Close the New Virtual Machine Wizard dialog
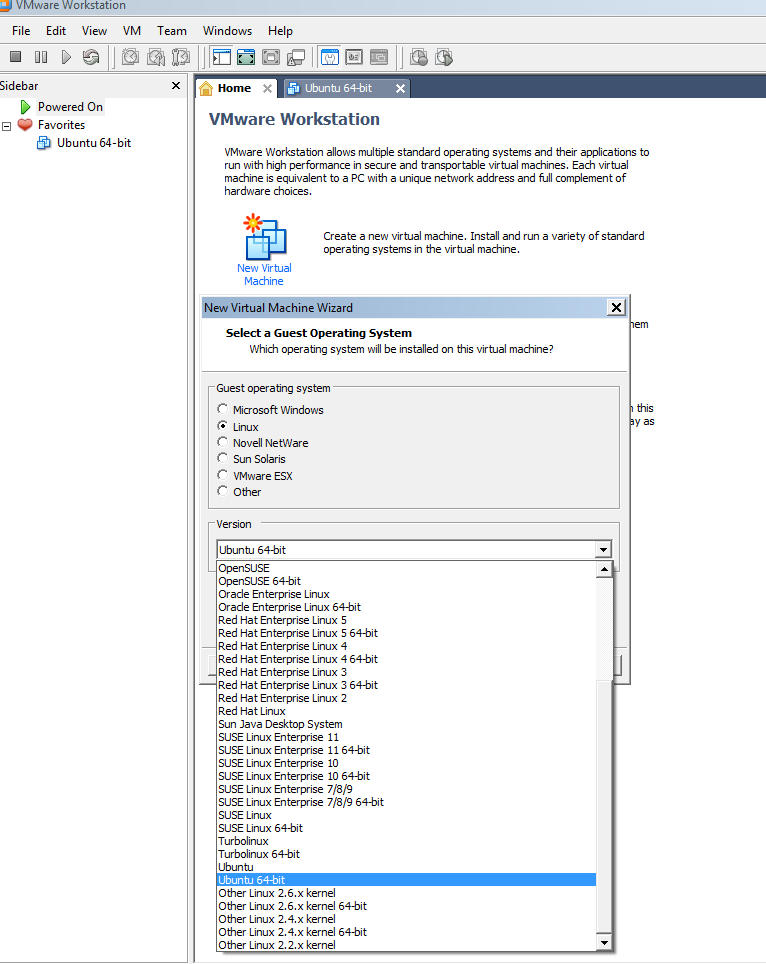 (616, 308)
